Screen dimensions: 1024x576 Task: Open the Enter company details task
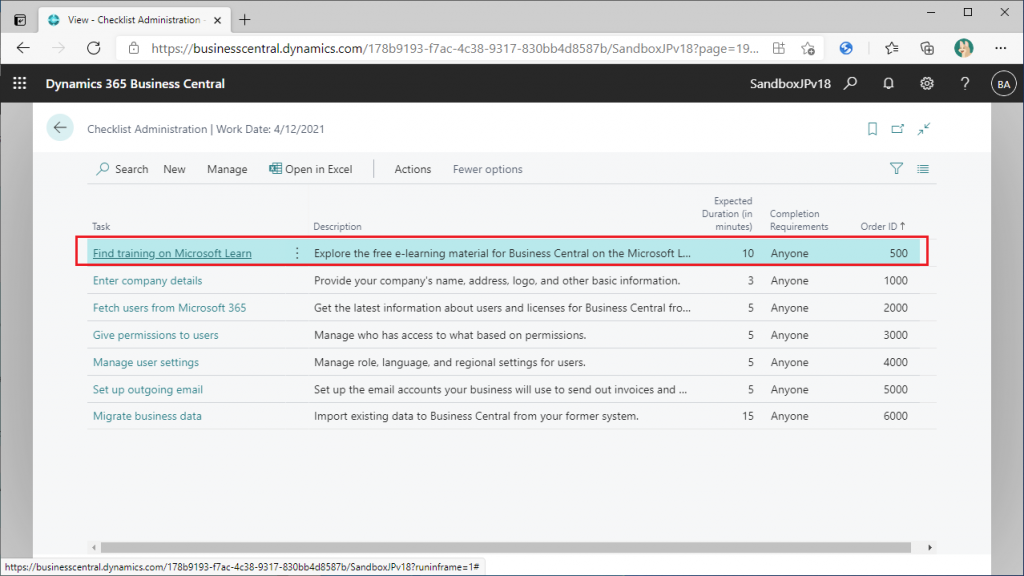148,281
